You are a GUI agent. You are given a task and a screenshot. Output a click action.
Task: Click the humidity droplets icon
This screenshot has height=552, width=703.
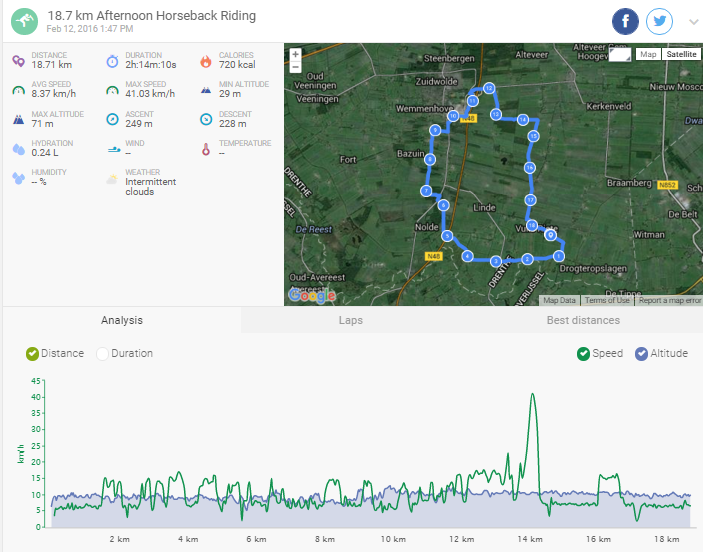[x=18, y=178]
